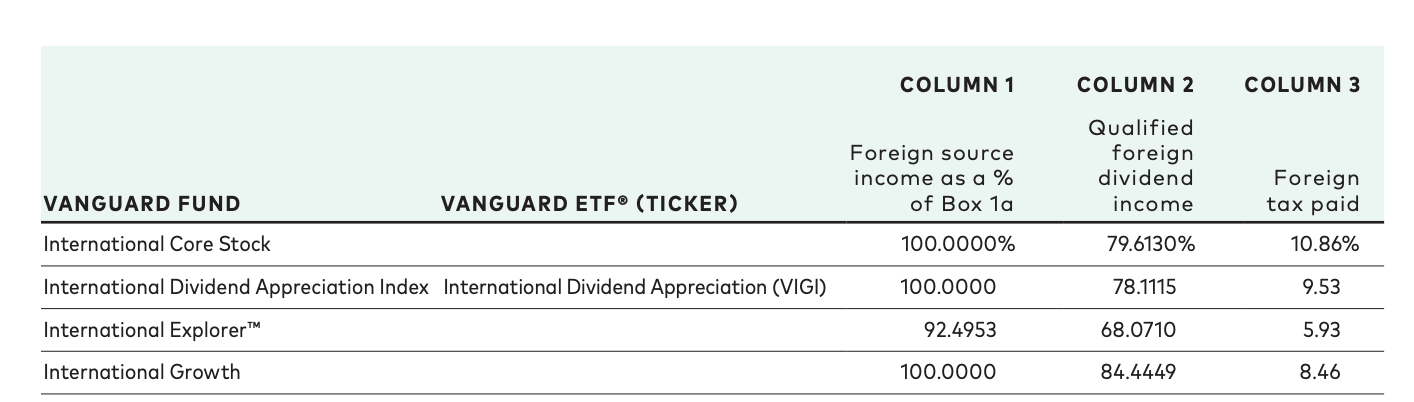Click the VANGUARD ETF (TICKER) column header
Image resolution: width=1414 pixels, height=402 pixels.
coord(589,204)
